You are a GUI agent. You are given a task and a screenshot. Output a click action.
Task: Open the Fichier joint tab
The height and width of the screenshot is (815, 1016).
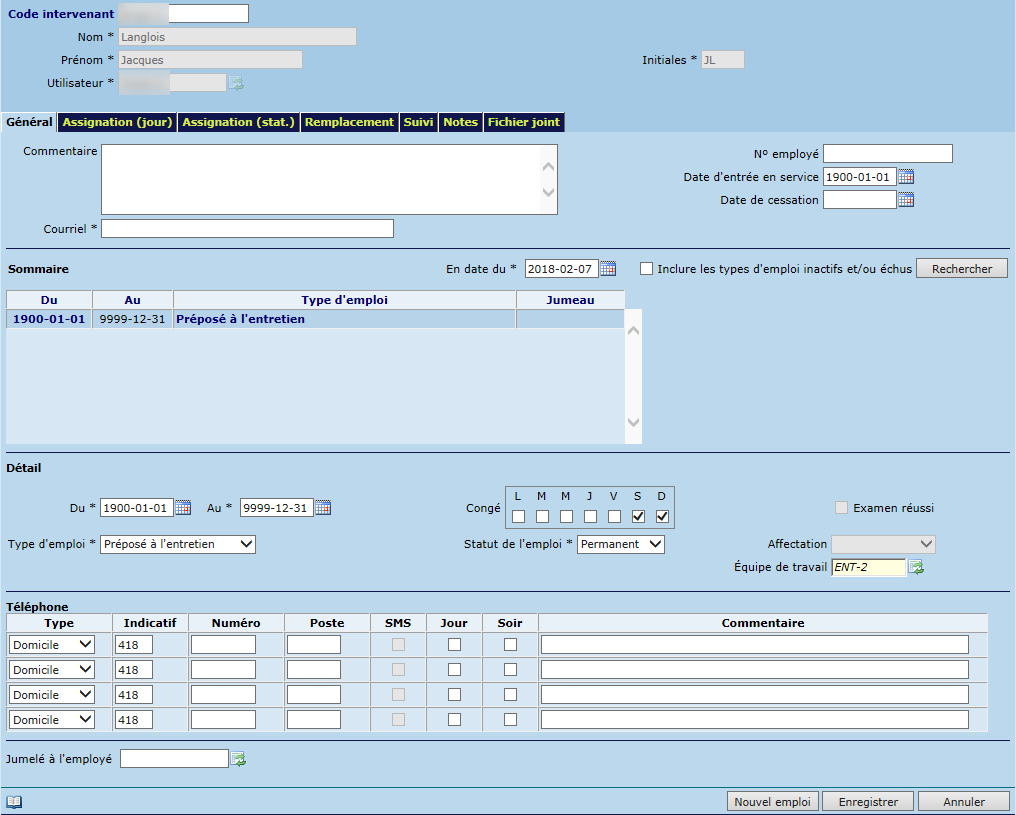pos(524,122)
